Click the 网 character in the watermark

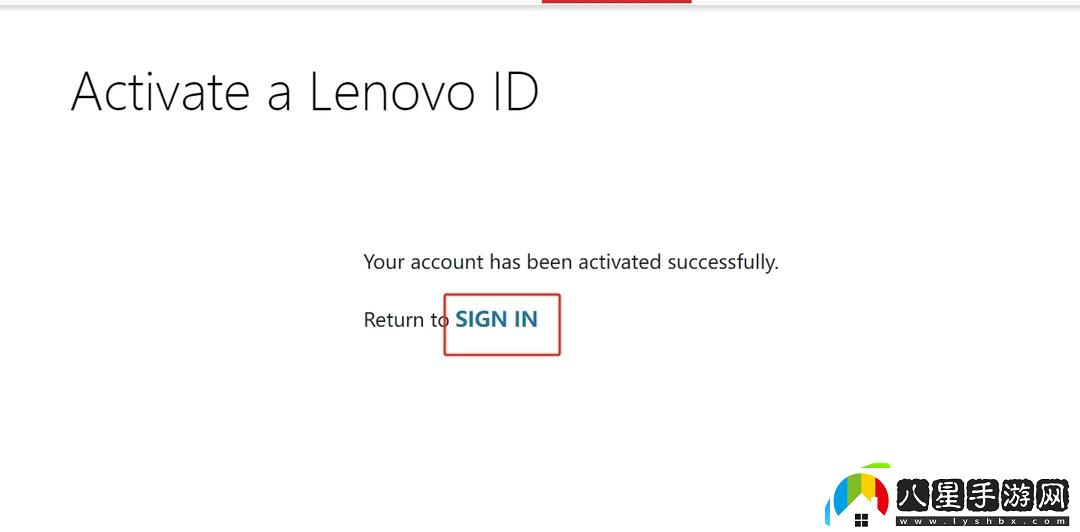pyautogui.click(x=1049, y=497)
